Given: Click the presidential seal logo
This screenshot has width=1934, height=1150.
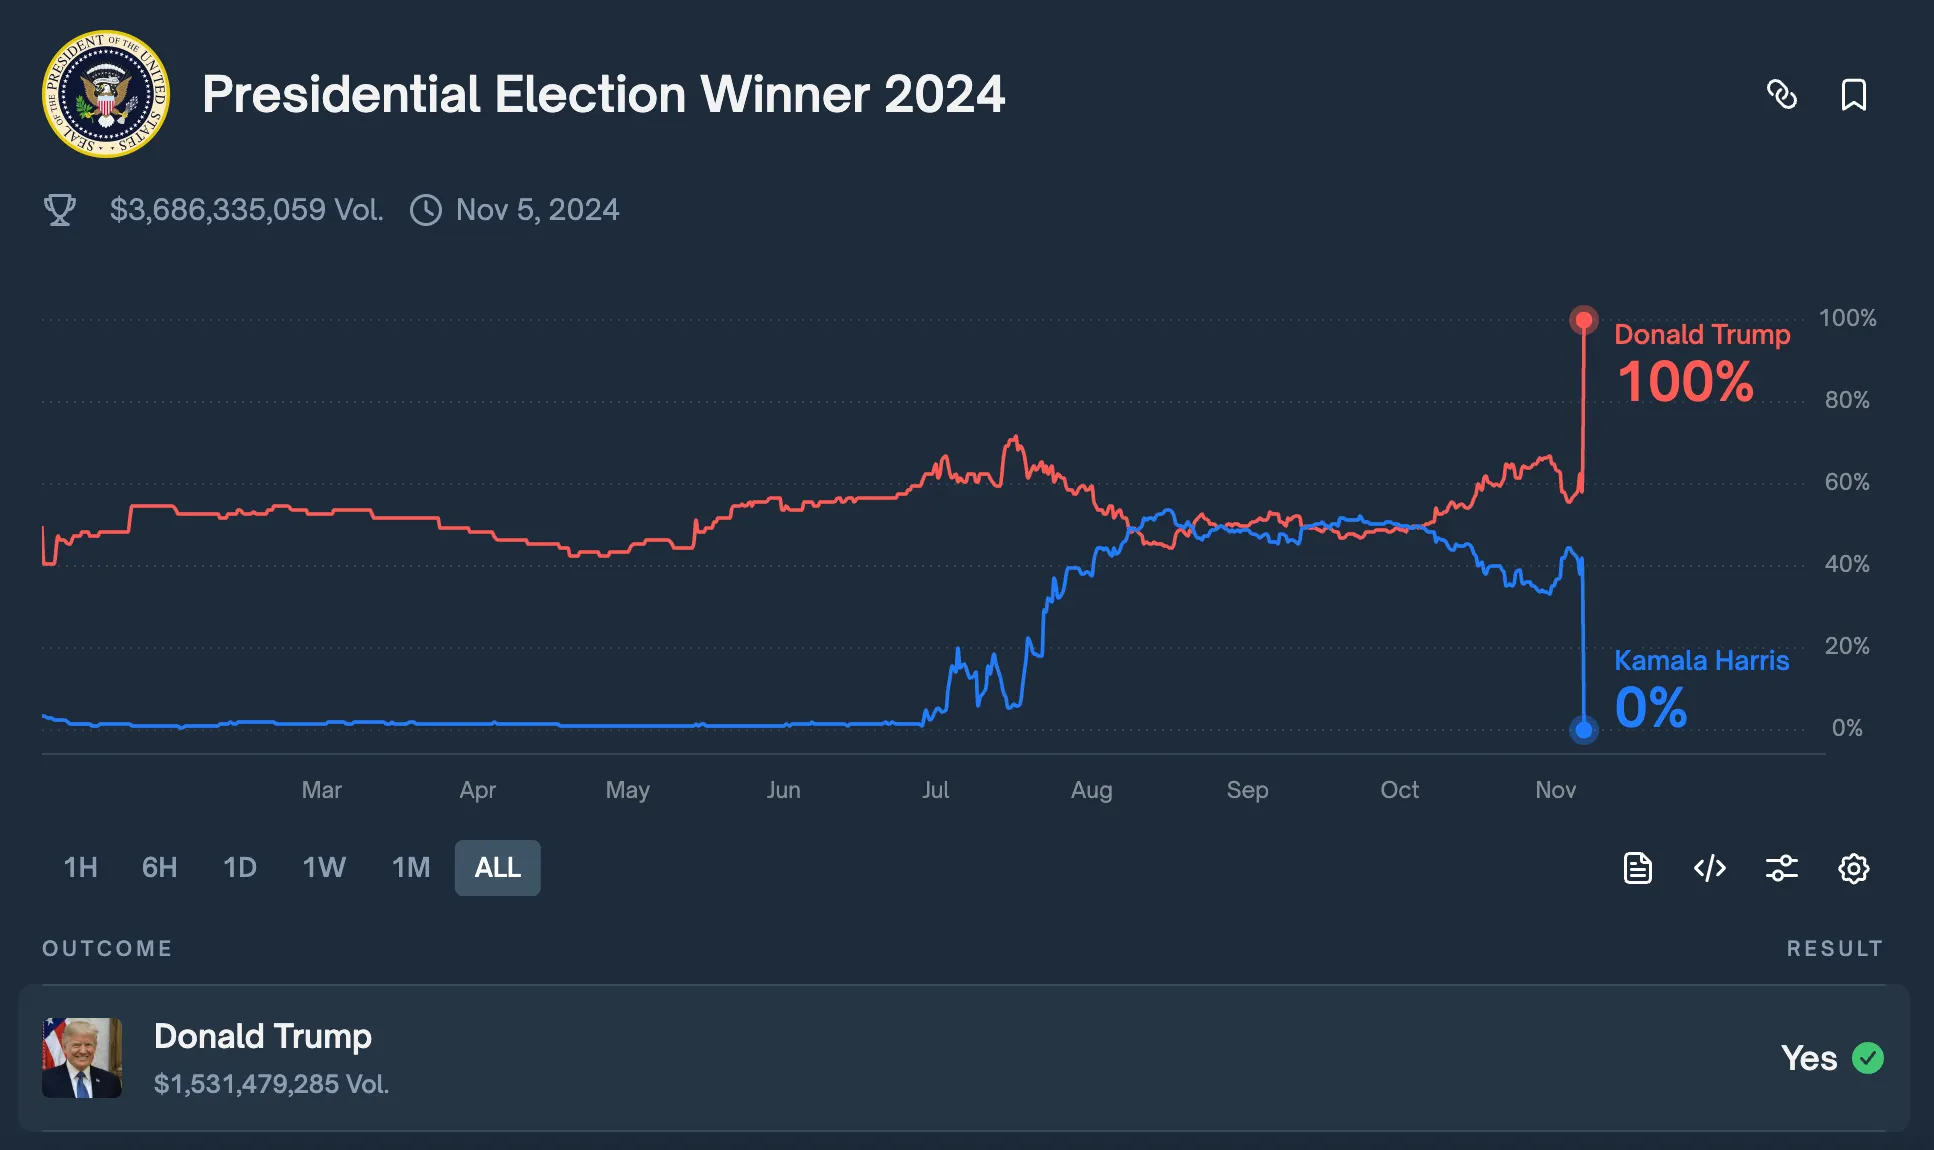Looking at the screenshot, I should (106, 94).
